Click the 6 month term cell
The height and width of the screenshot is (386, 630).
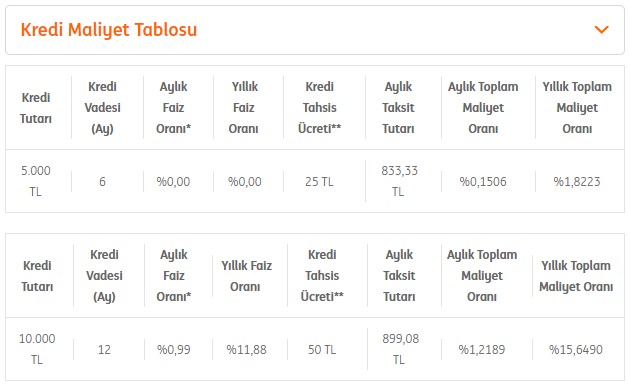tap(102, 182)
